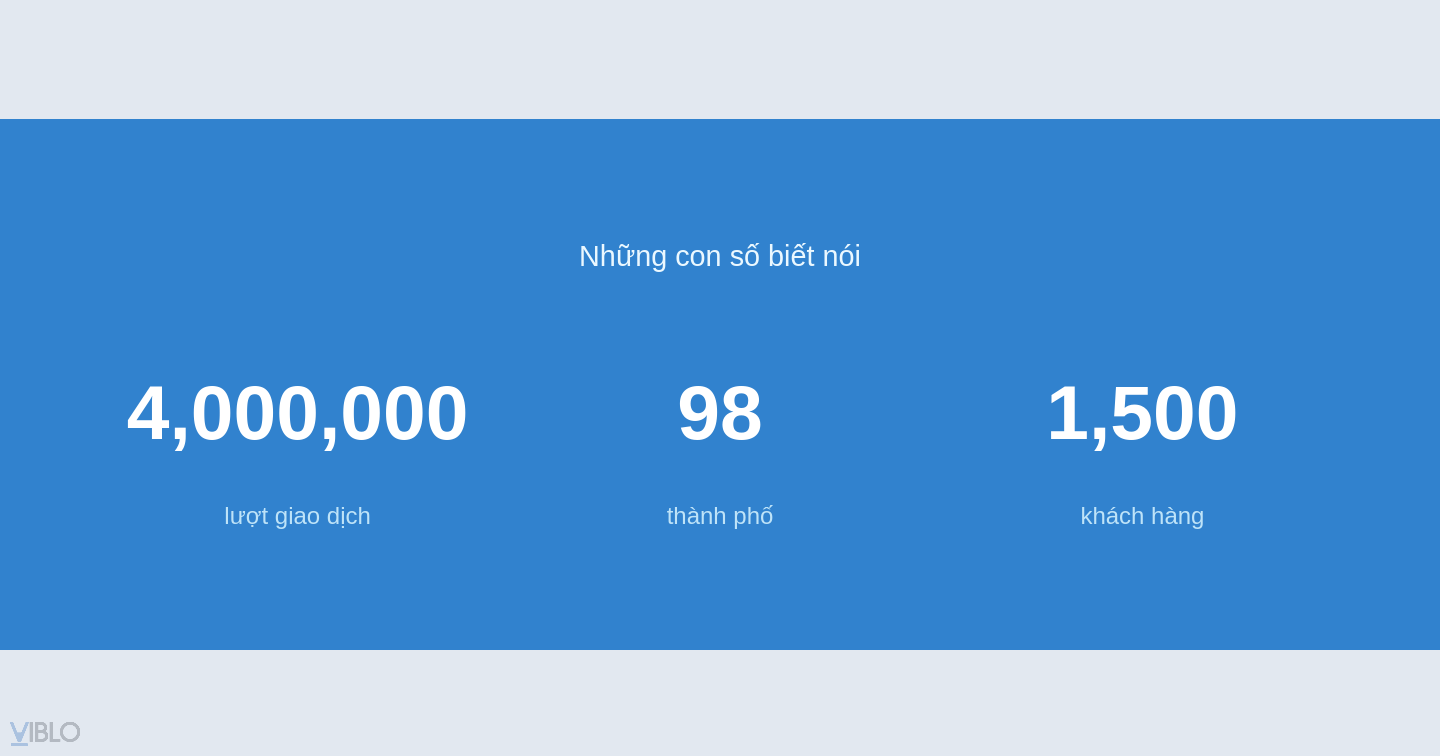Click the label 'thành phố'
The image size is (1440, 756).
click(x=719, y=516)
